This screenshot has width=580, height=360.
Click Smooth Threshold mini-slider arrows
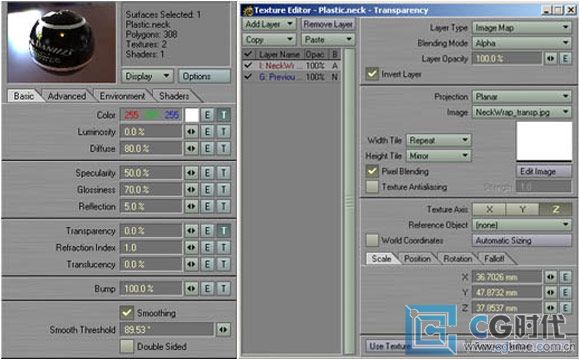[x=223, y=329]
